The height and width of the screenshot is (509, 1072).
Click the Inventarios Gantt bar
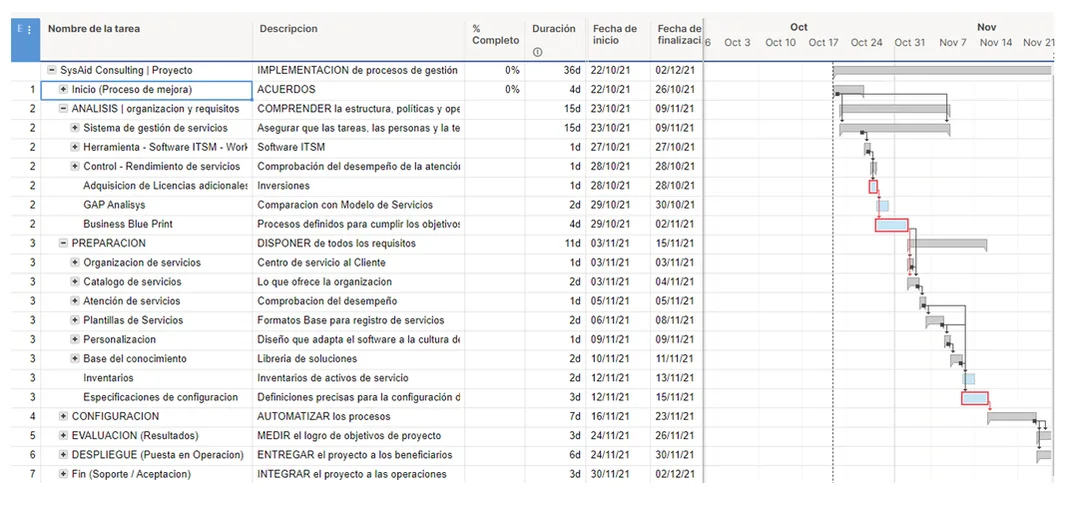(x=968, y=379)
